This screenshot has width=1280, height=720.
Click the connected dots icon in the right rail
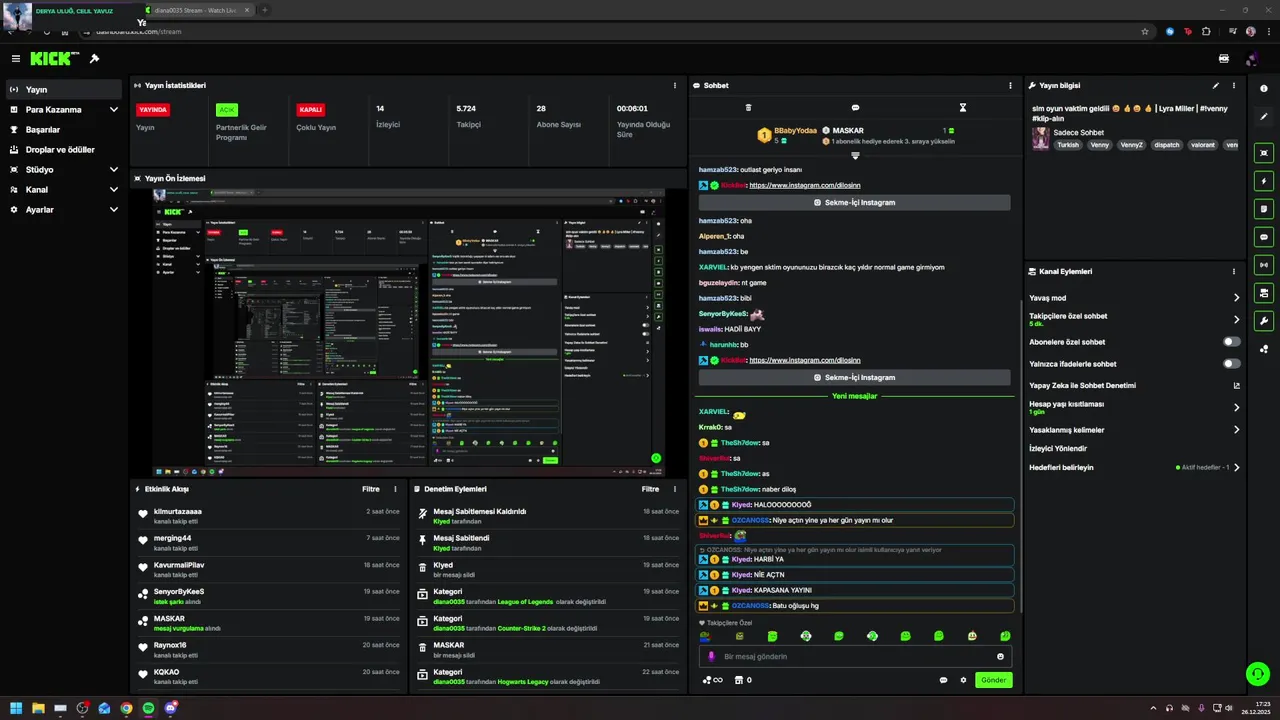click(x=1264, y=349)
